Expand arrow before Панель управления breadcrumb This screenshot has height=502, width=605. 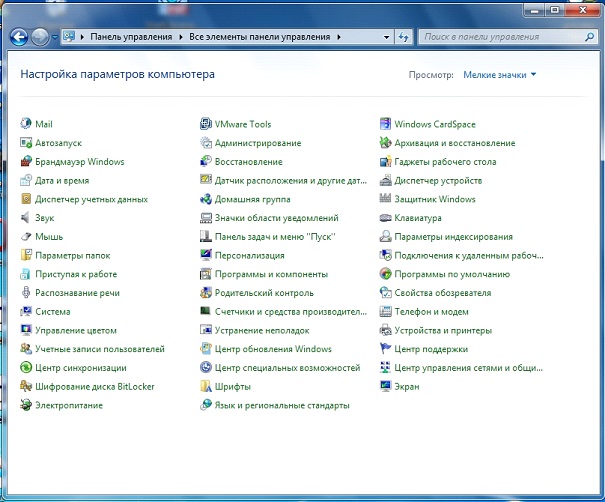click(82, 37)
